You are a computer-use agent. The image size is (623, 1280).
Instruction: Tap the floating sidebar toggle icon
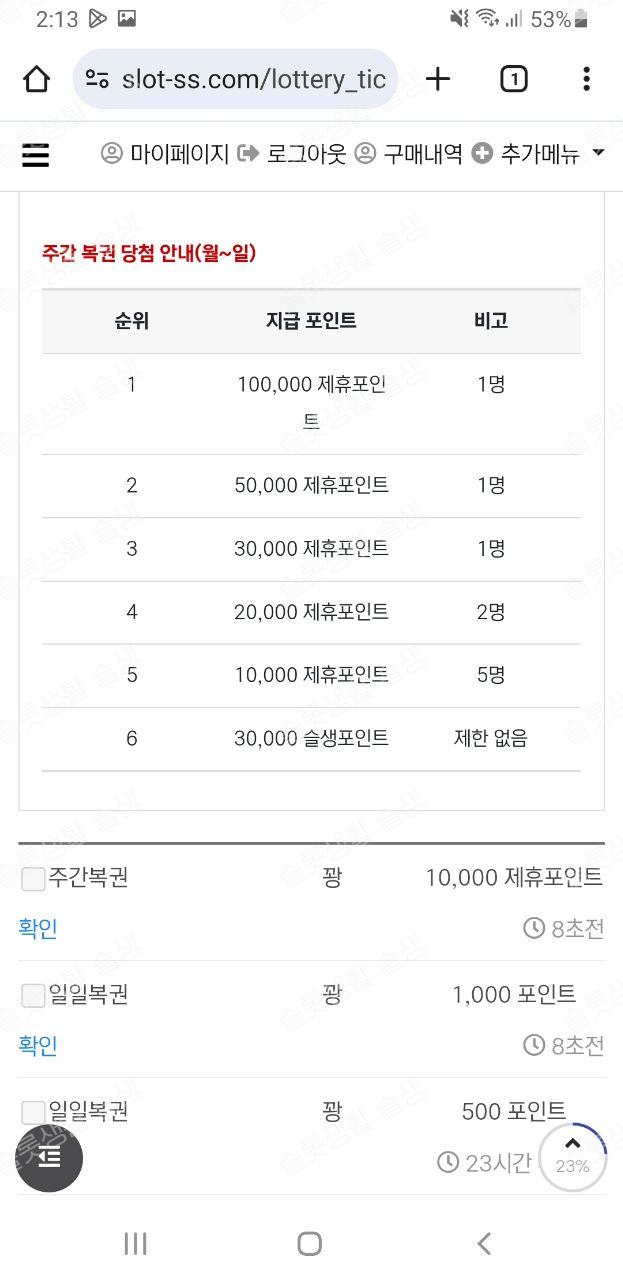point(49,1157)
